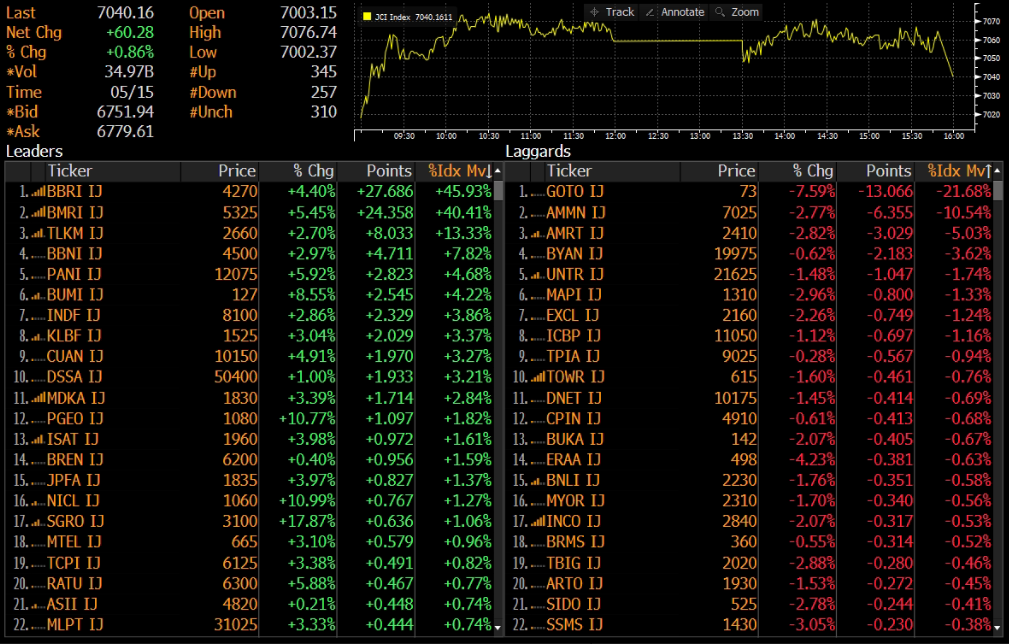Image resolution: width=1009 pixels, height=644 pixels.
Task: Select the EXCL IJ ticker
Action: click(x=573, y=315)
